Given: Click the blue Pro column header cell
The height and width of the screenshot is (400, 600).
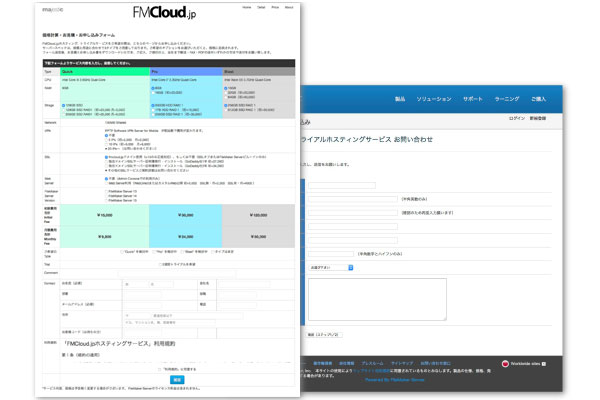Looking at the screenshot, I should pos(186,72).
